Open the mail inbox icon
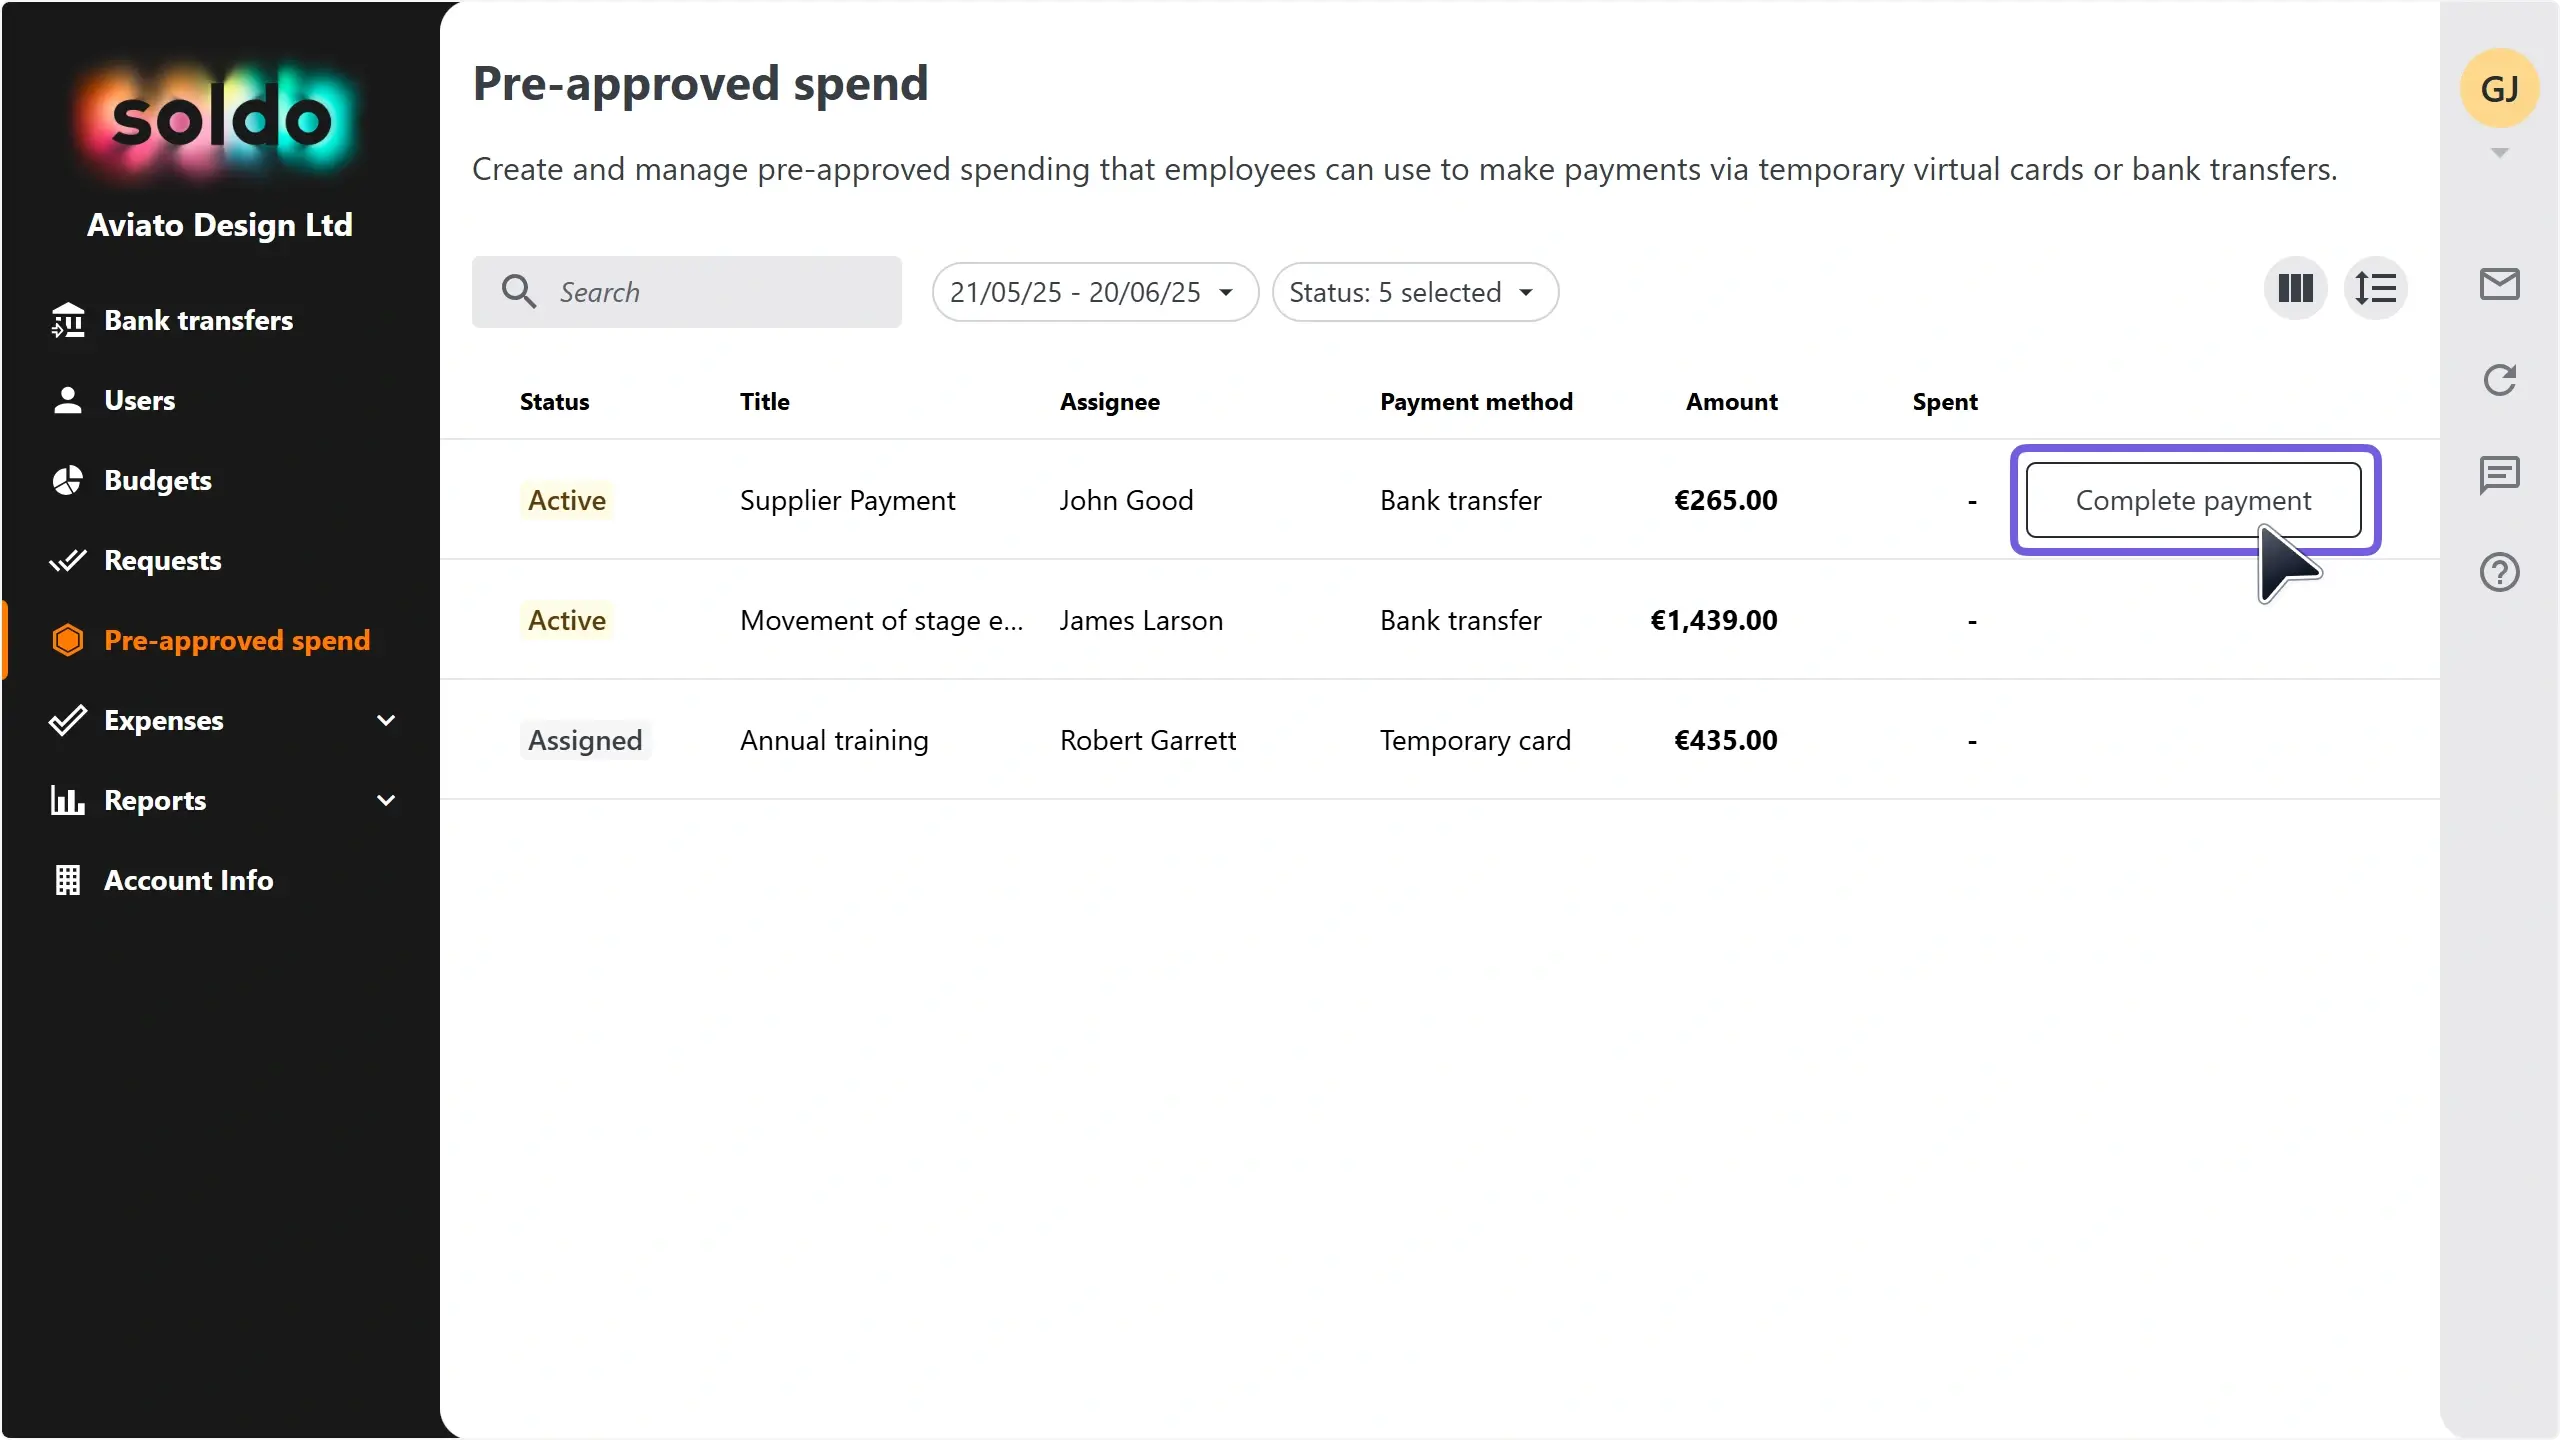Screen dimensions: 2560x1440 point(2499,284)
